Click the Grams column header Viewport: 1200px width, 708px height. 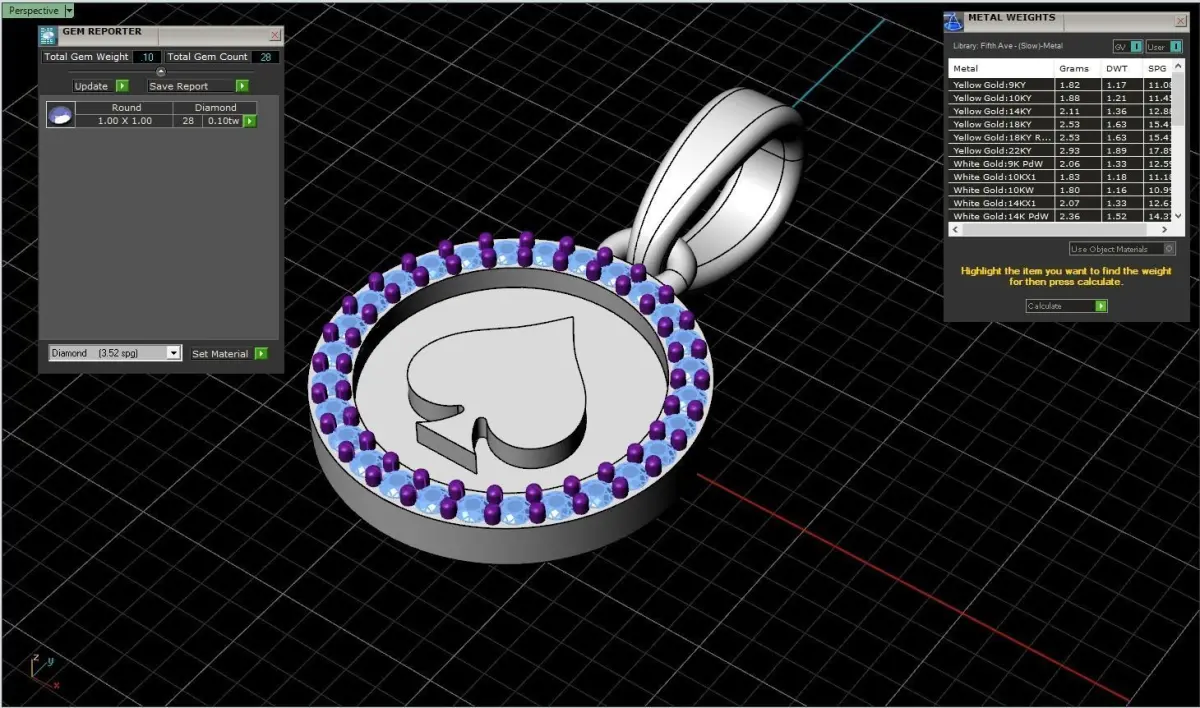pos(1077,68)
